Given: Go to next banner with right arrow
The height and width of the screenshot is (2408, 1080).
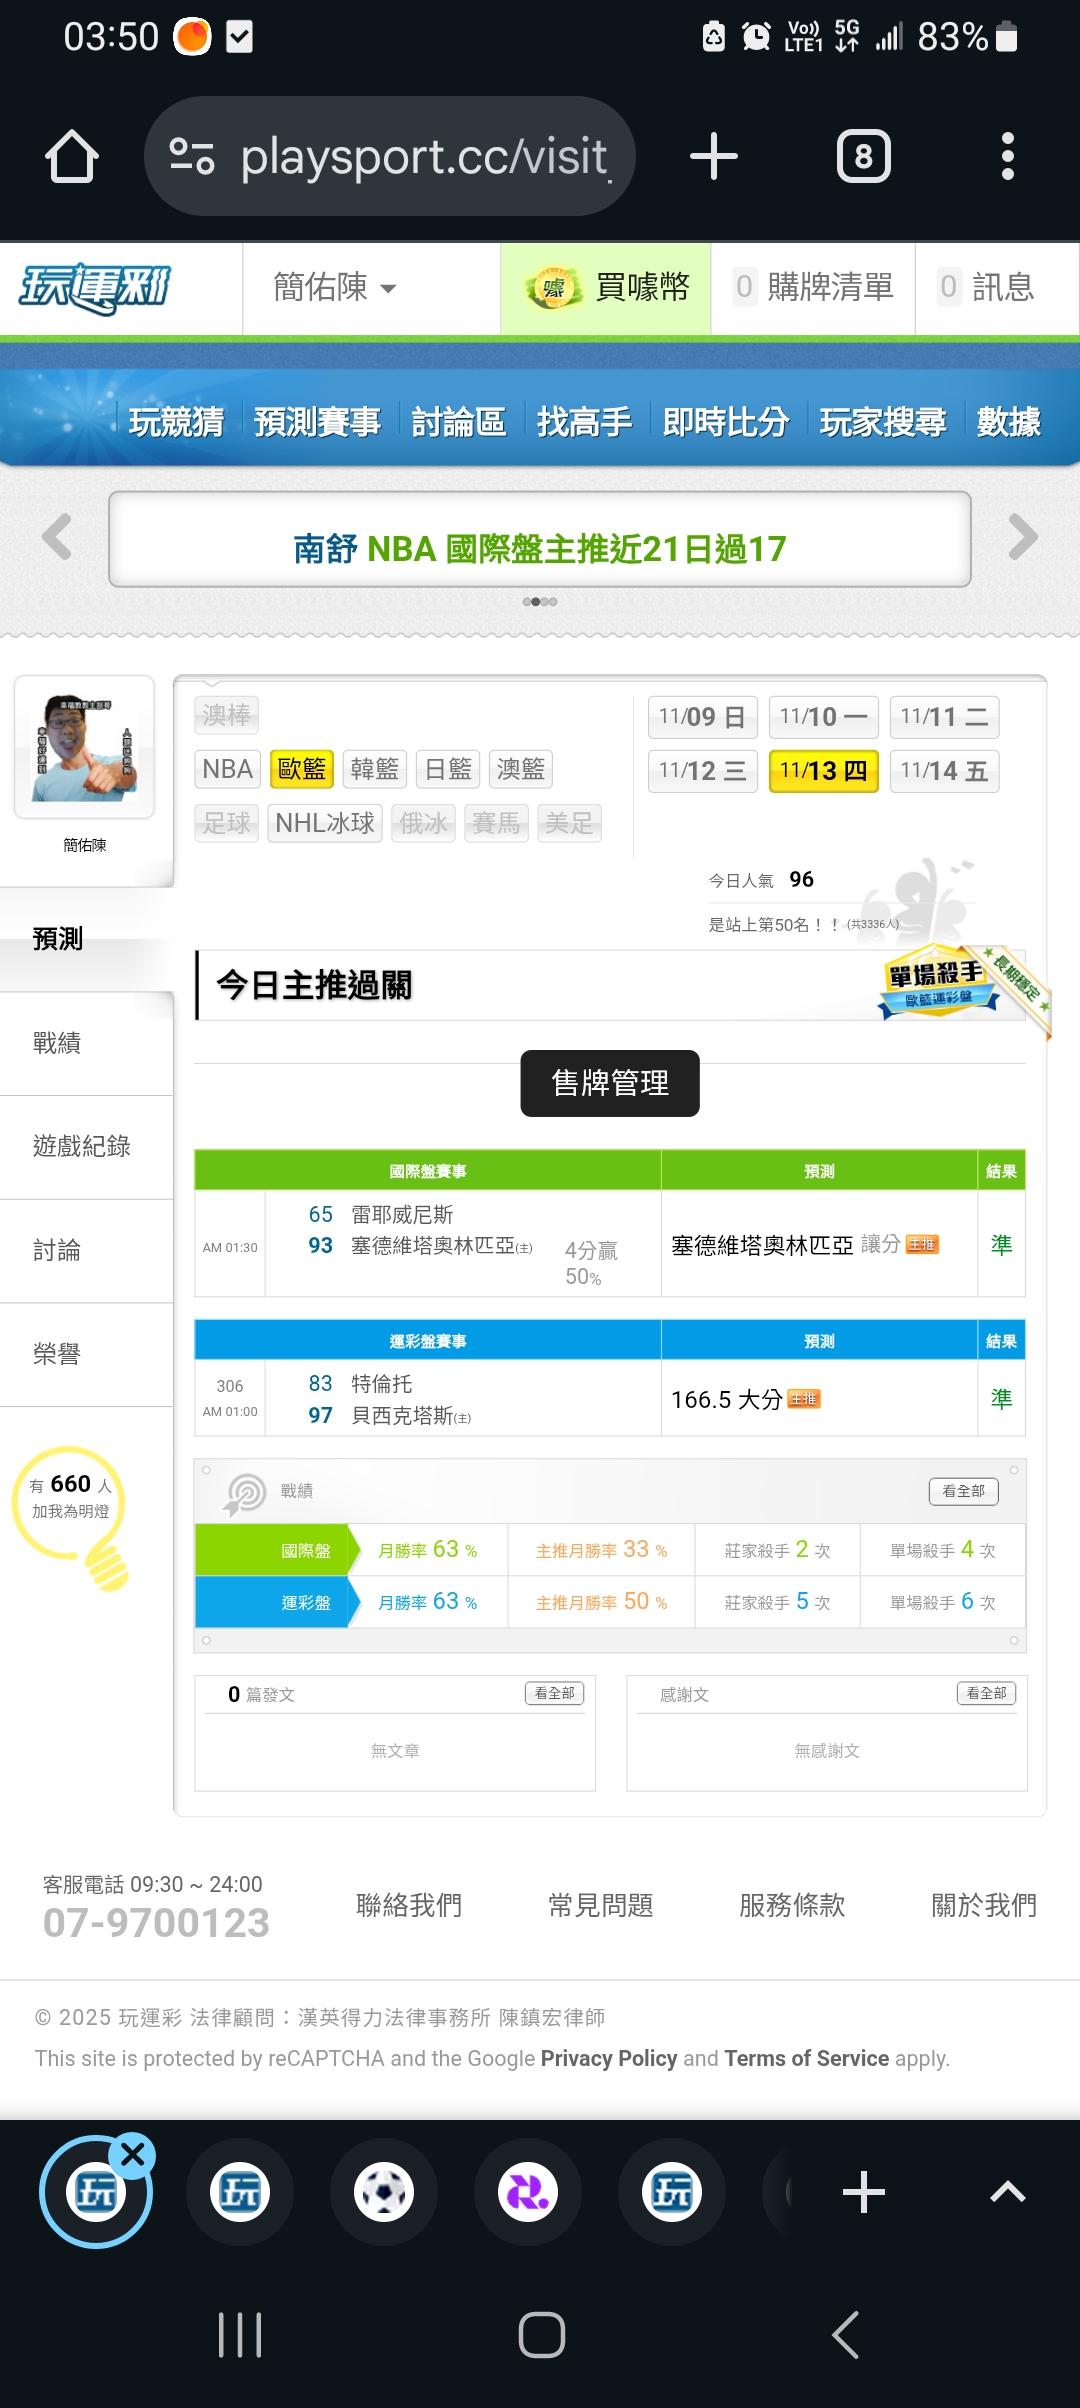Looking at the screenshot, I should click(1022, 537).
